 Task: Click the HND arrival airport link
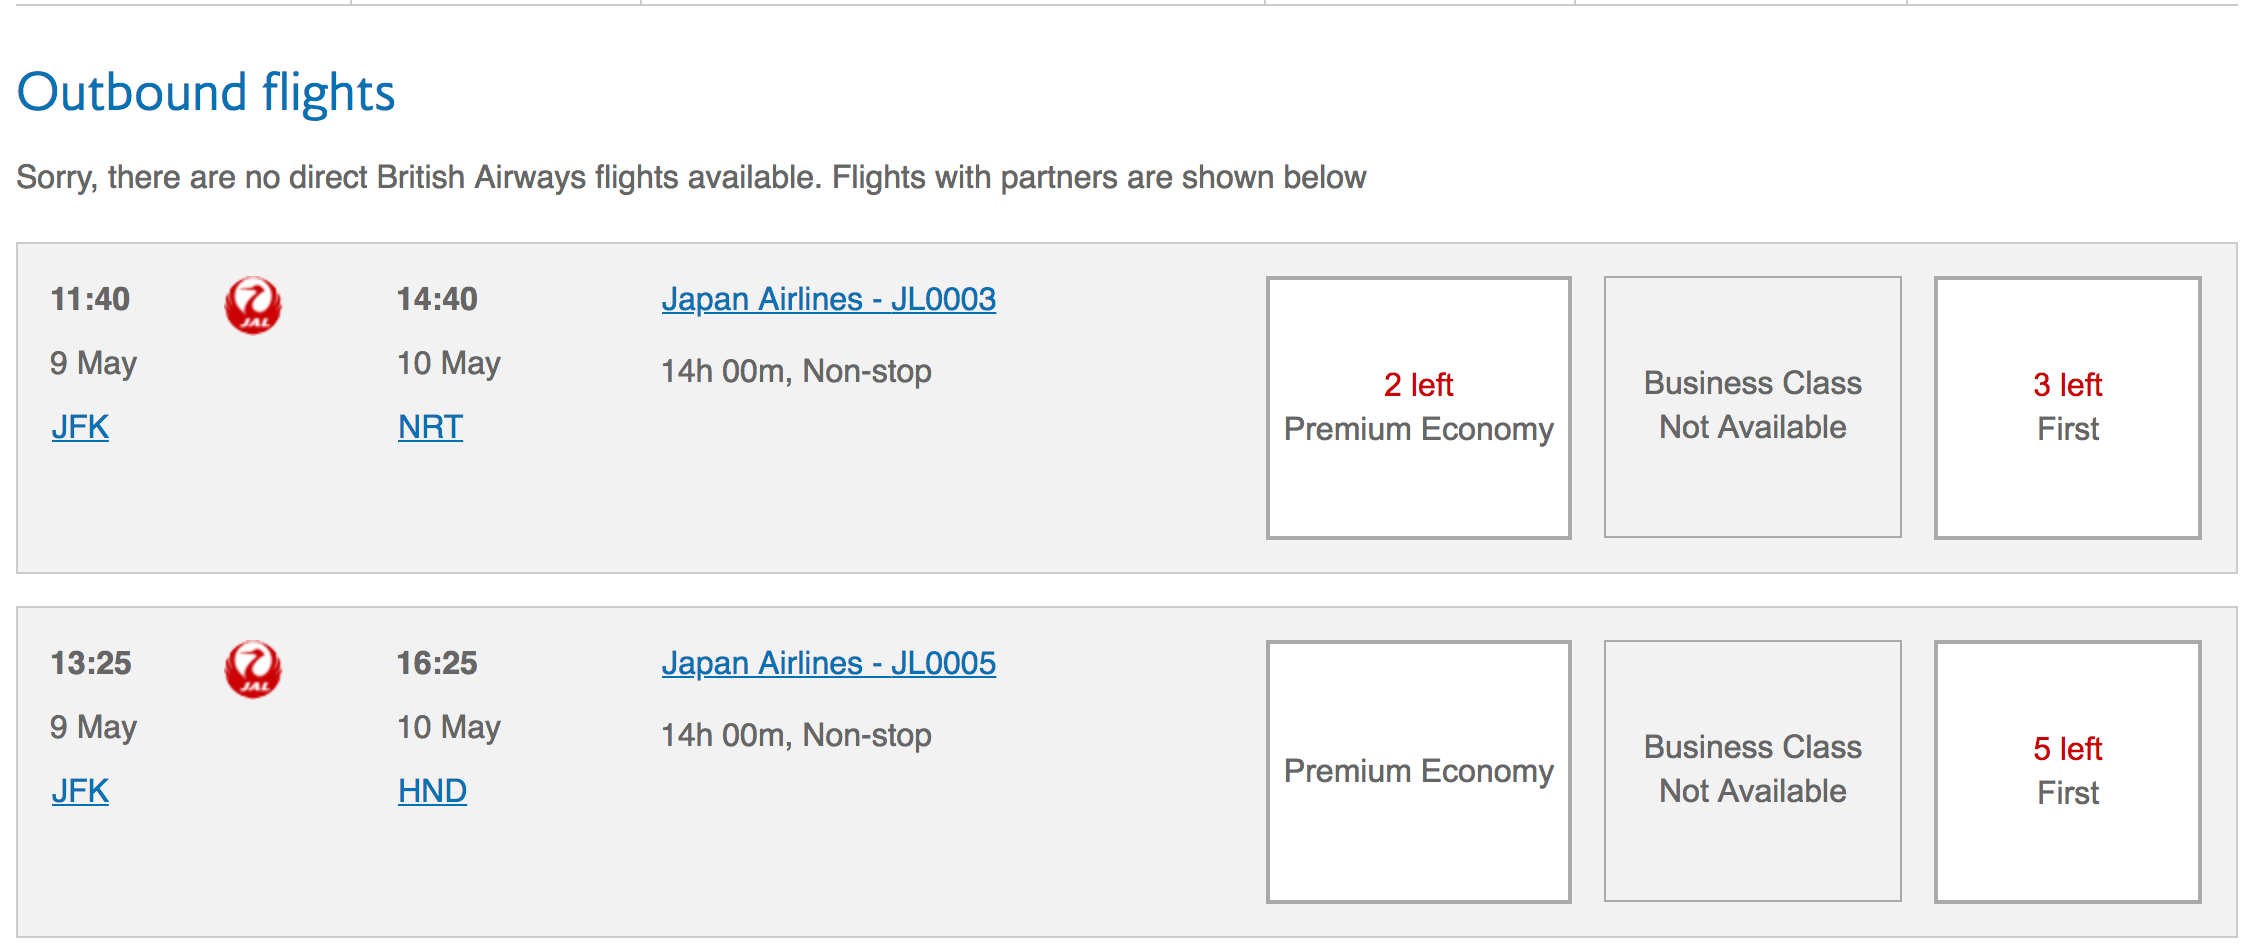tap(432, 791)
